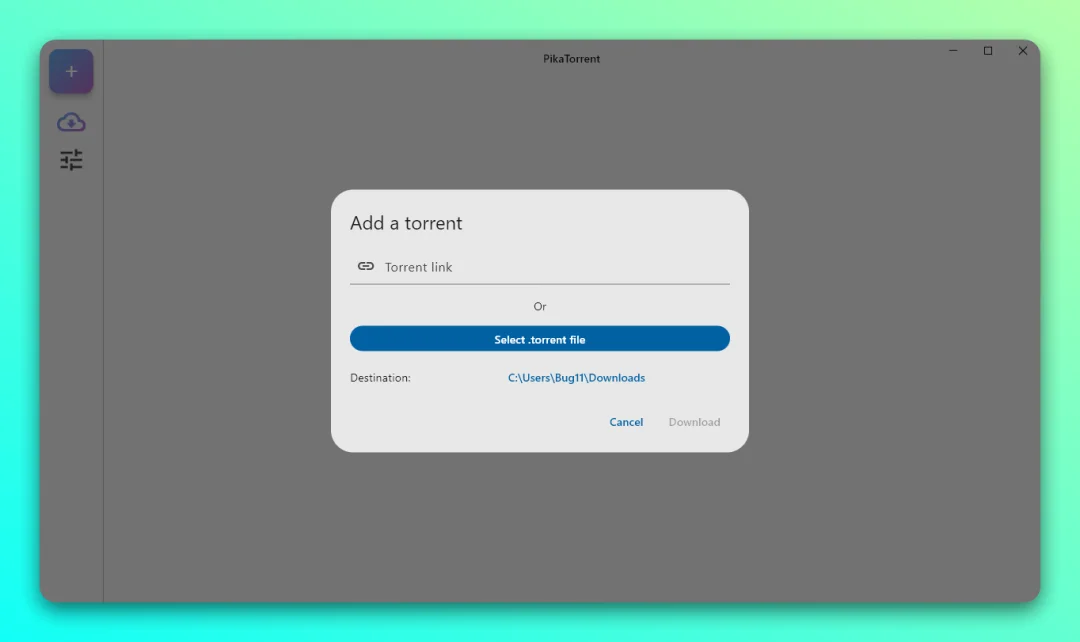Click the Or separator text
Screen dimensions: 1080x642
pos(540,307)
